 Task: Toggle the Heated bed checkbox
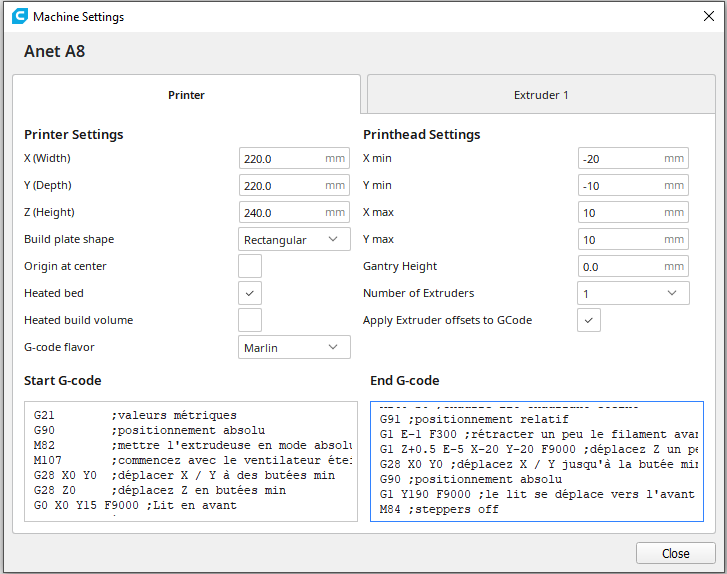250,293
